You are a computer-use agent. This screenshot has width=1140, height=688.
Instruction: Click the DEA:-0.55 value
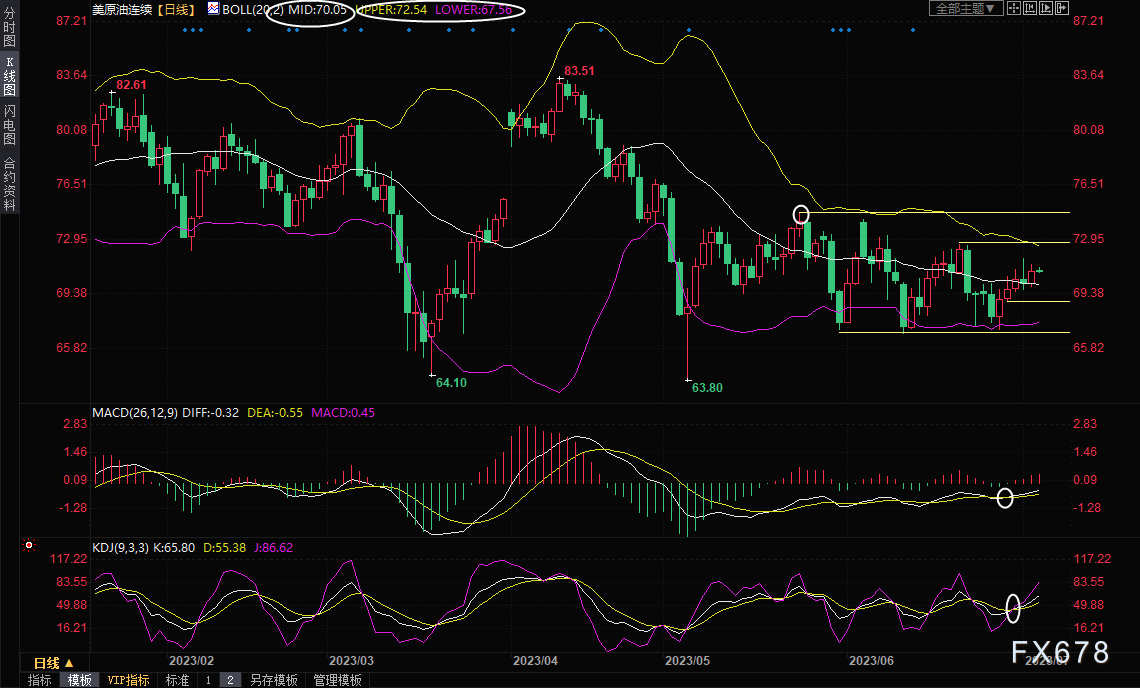(x=275, y=412)
